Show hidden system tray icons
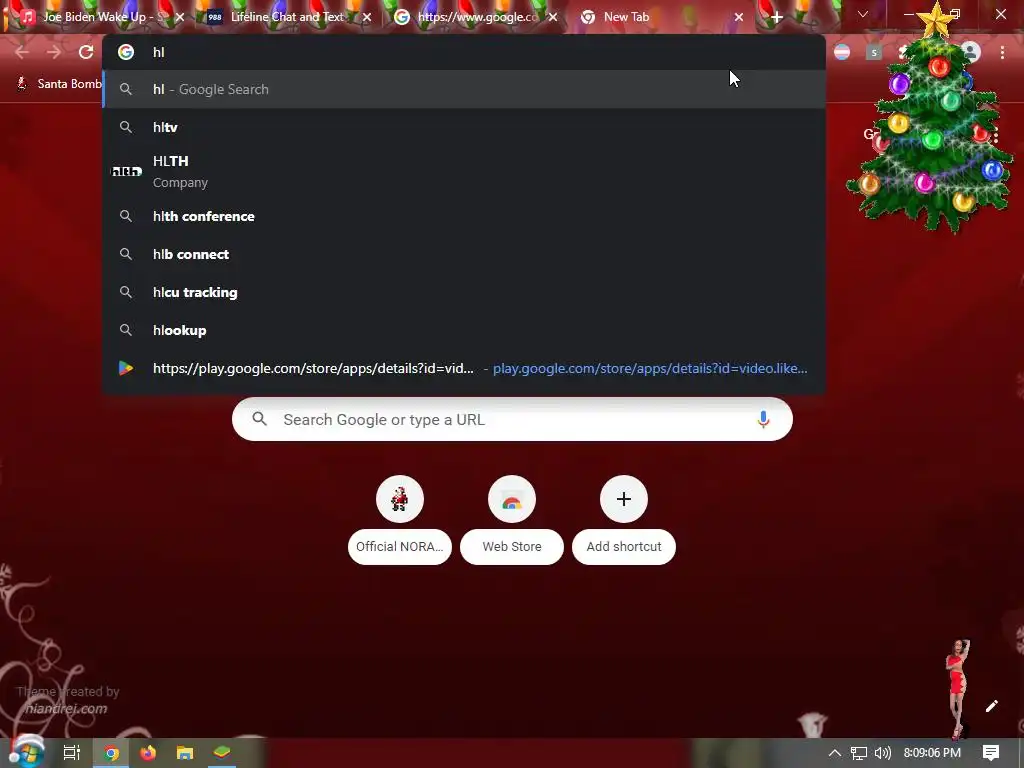This screenshot has height=768, width=1024. pos(835,753)
